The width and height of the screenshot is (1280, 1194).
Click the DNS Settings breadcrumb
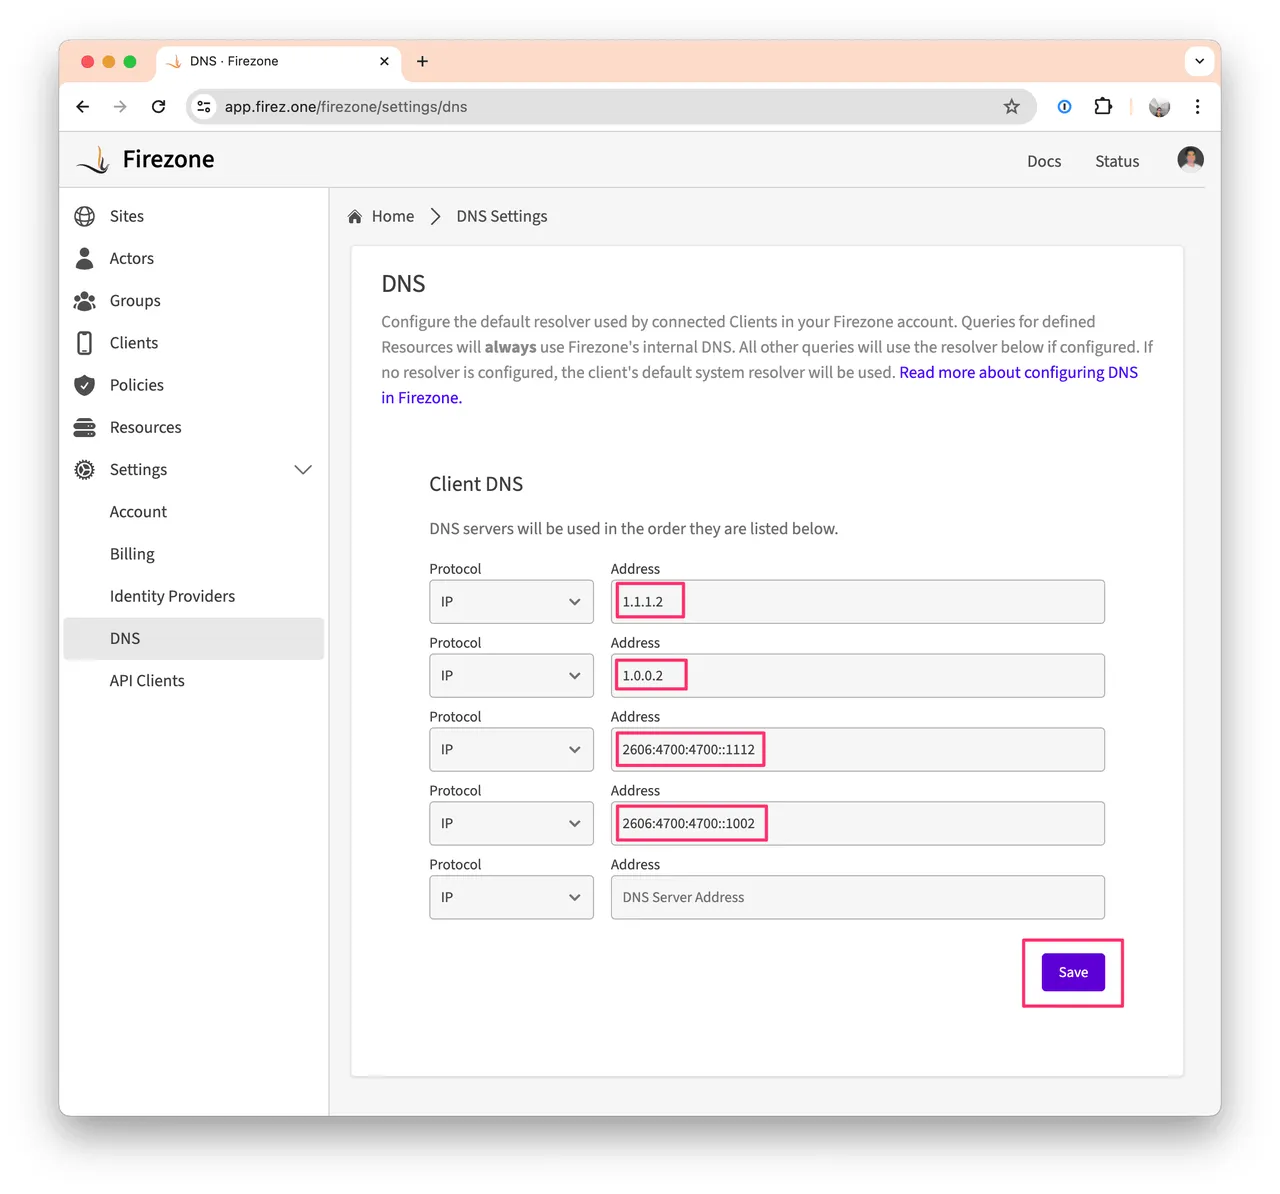pyautogui.click(x=502, y=216)
